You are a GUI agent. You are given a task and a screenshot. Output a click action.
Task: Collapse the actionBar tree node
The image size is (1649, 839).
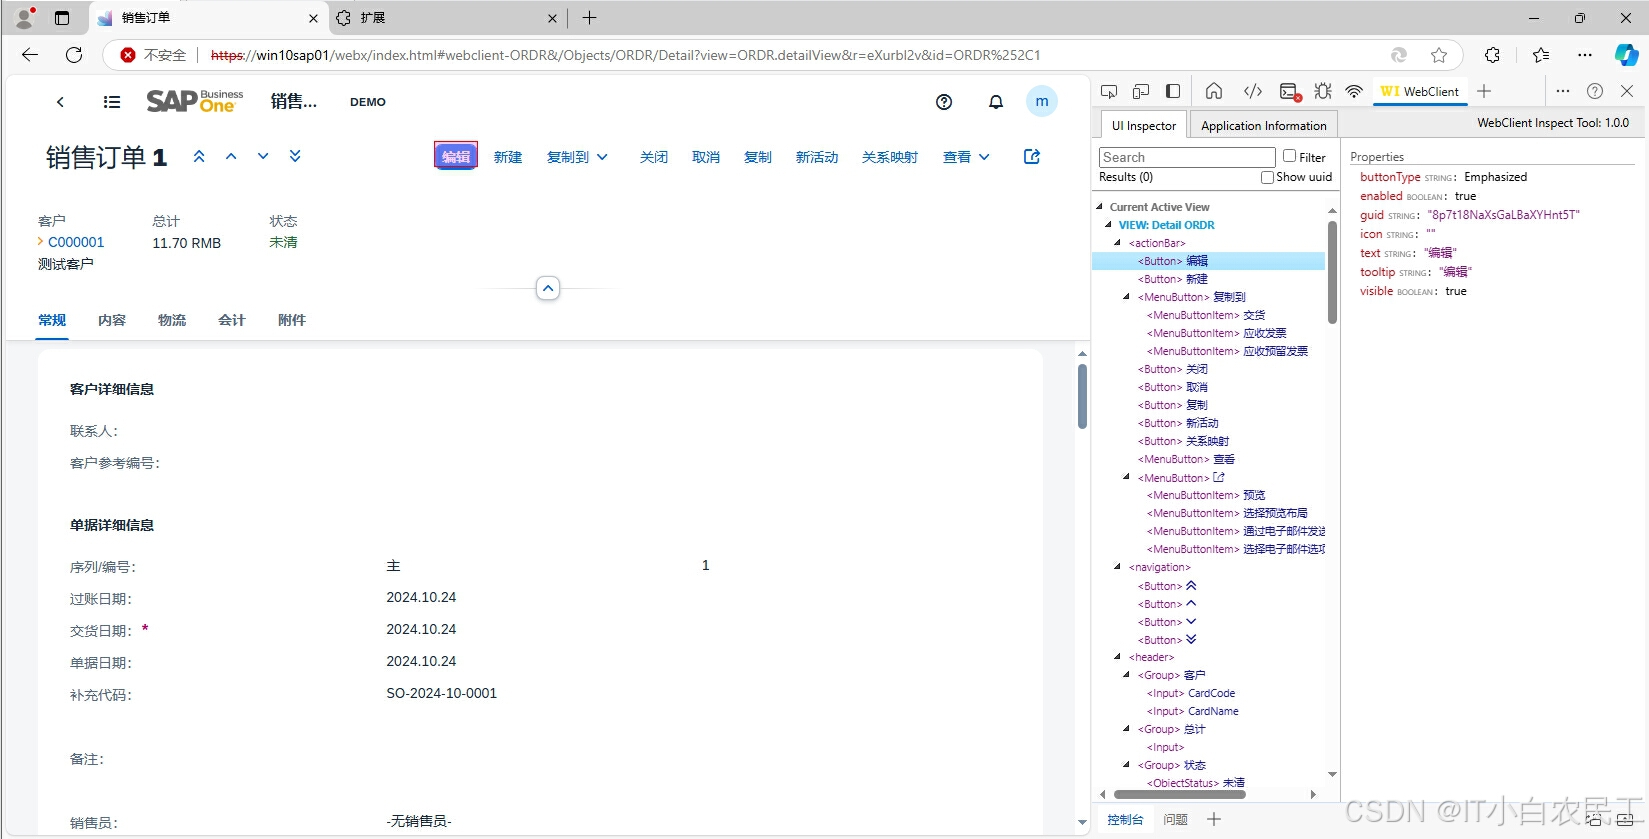click(1118, 243)
